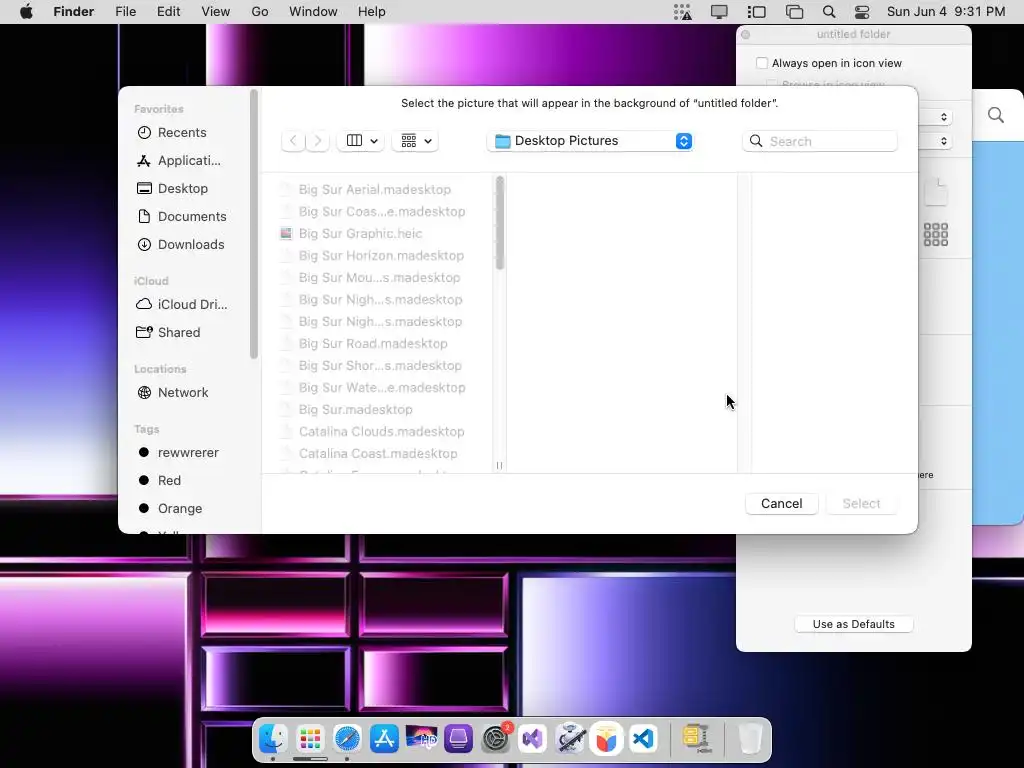The image size is (1024, 768).
Task: Go forward with the right chevron button
Action: [317, 141]
